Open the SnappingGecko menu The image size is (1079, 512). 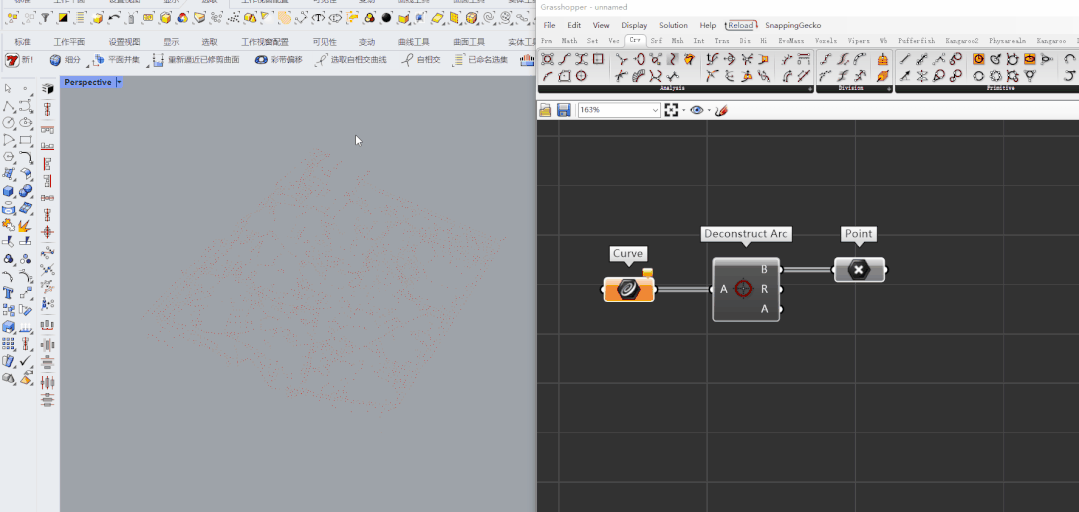point(793,25)
